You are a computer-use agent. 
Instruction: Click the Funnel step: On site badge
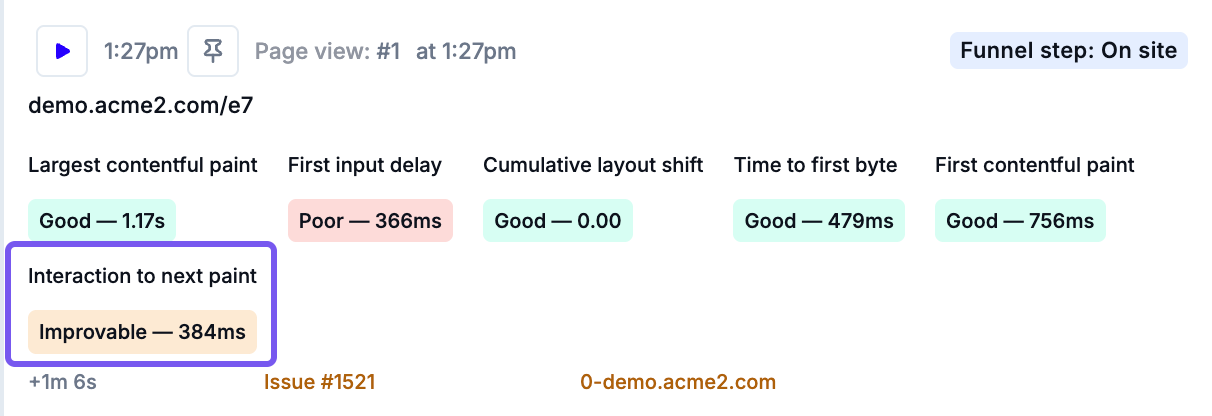(1068, 50)
